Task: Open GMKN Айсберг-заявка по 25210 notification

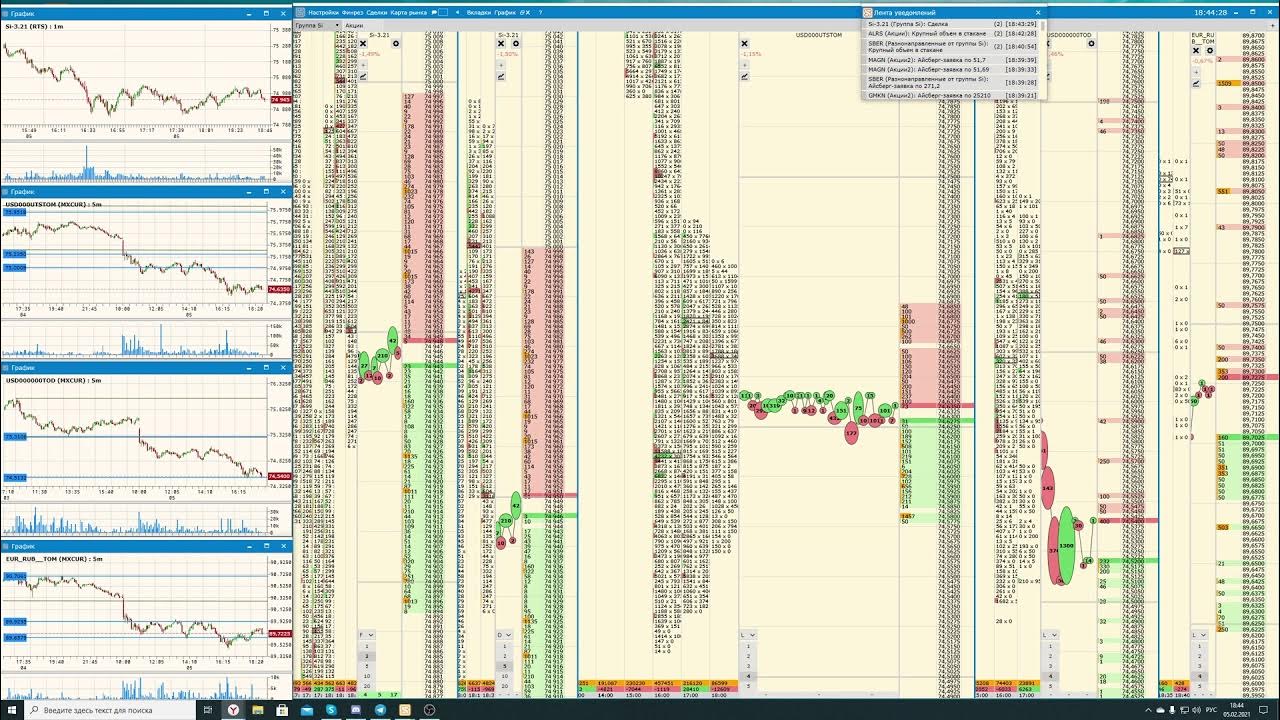Action: pyautogui.click(x=952, y=95)
